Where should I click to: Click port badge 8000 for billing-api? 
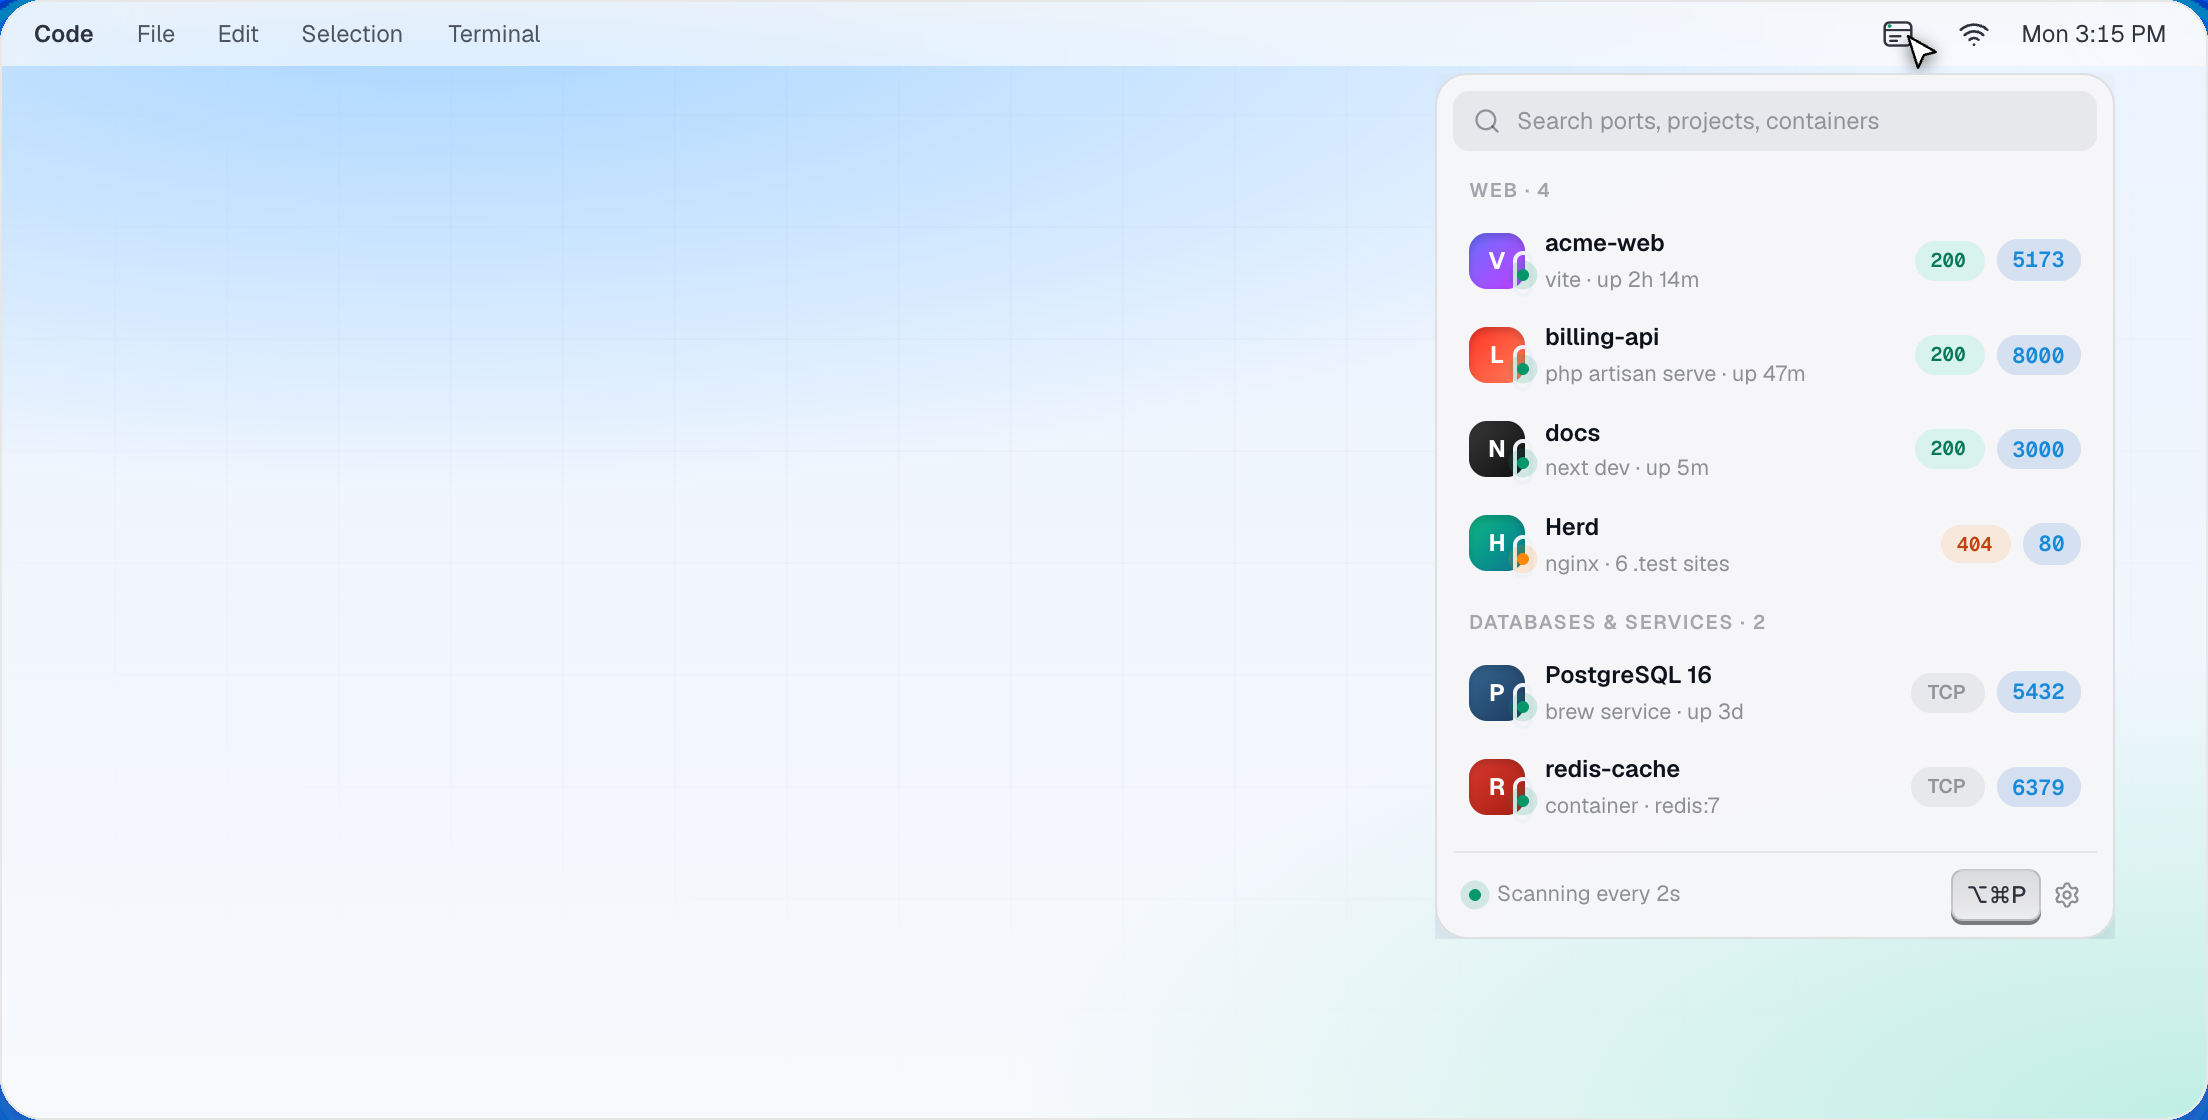(x=2038, y=355)
